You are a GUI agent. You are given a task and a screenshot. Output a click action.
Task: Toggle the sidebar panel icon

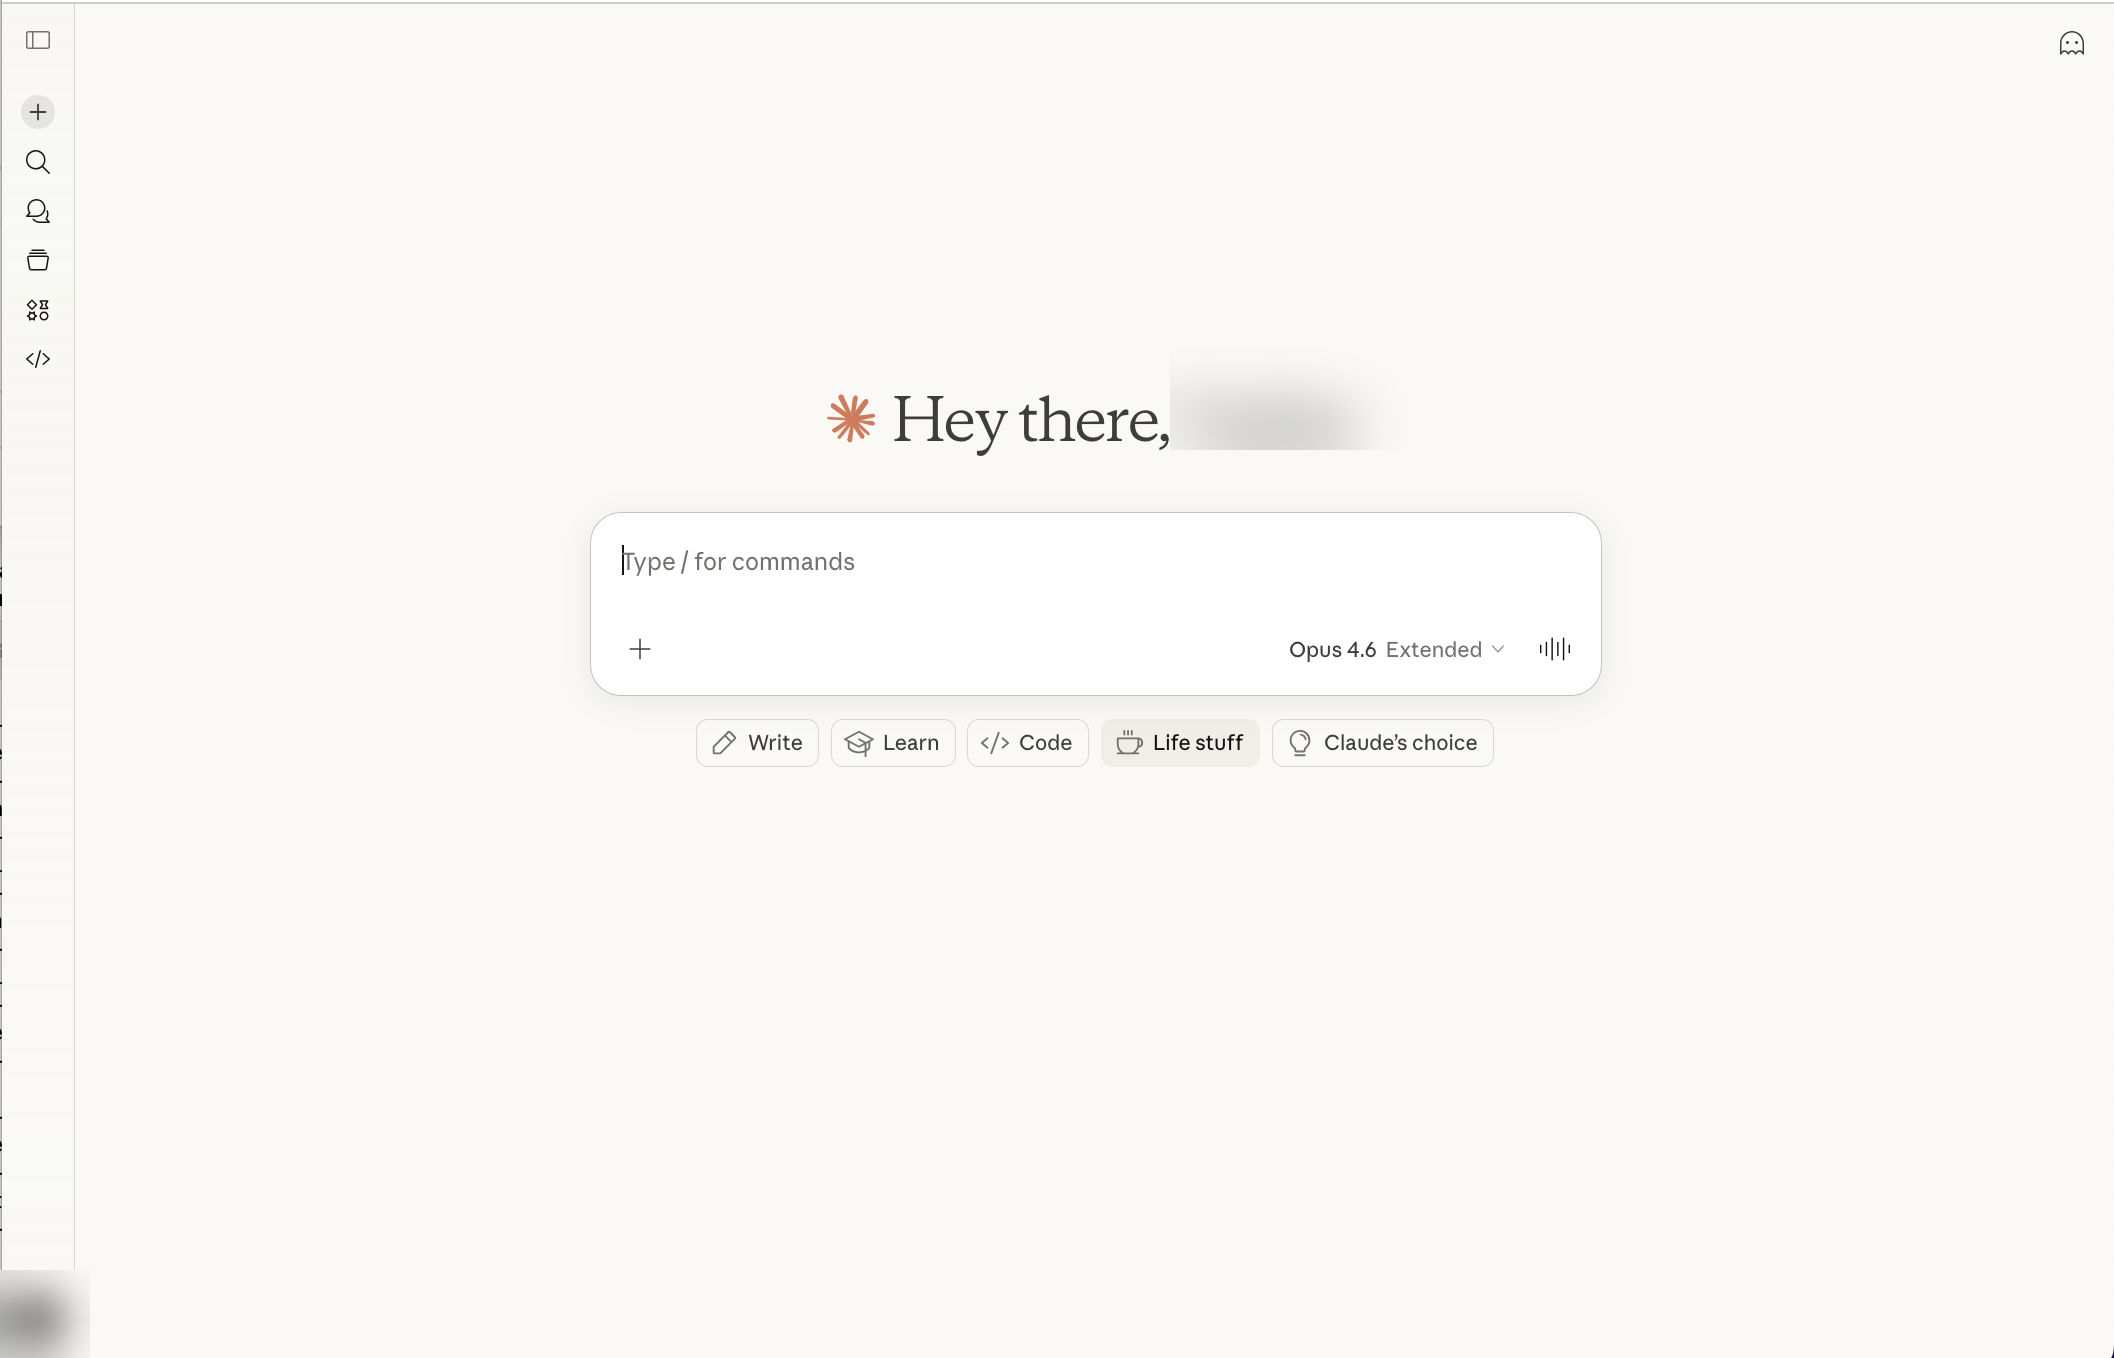point(38,40)
